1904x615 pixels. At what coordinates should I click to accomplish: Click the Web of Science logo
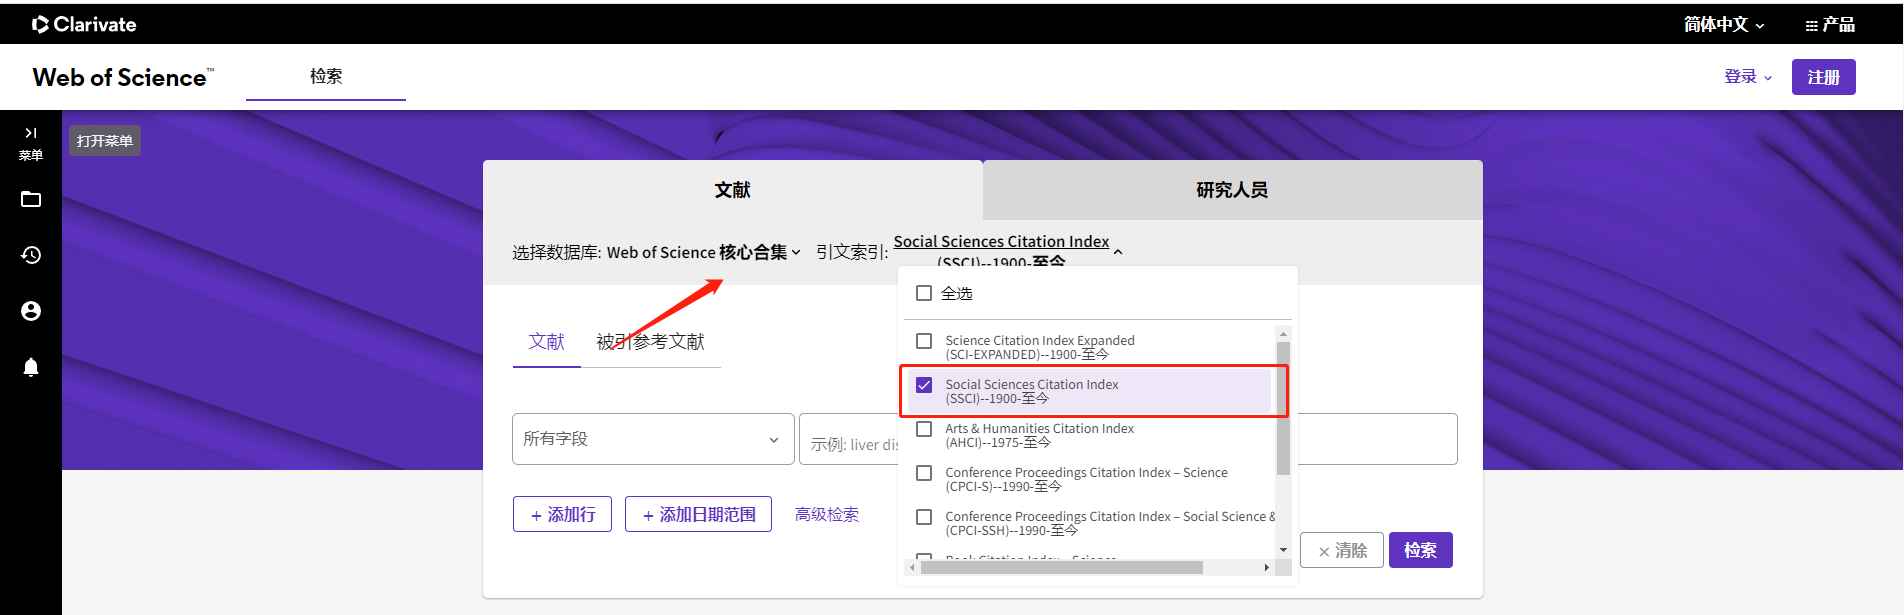click(123, 77)
